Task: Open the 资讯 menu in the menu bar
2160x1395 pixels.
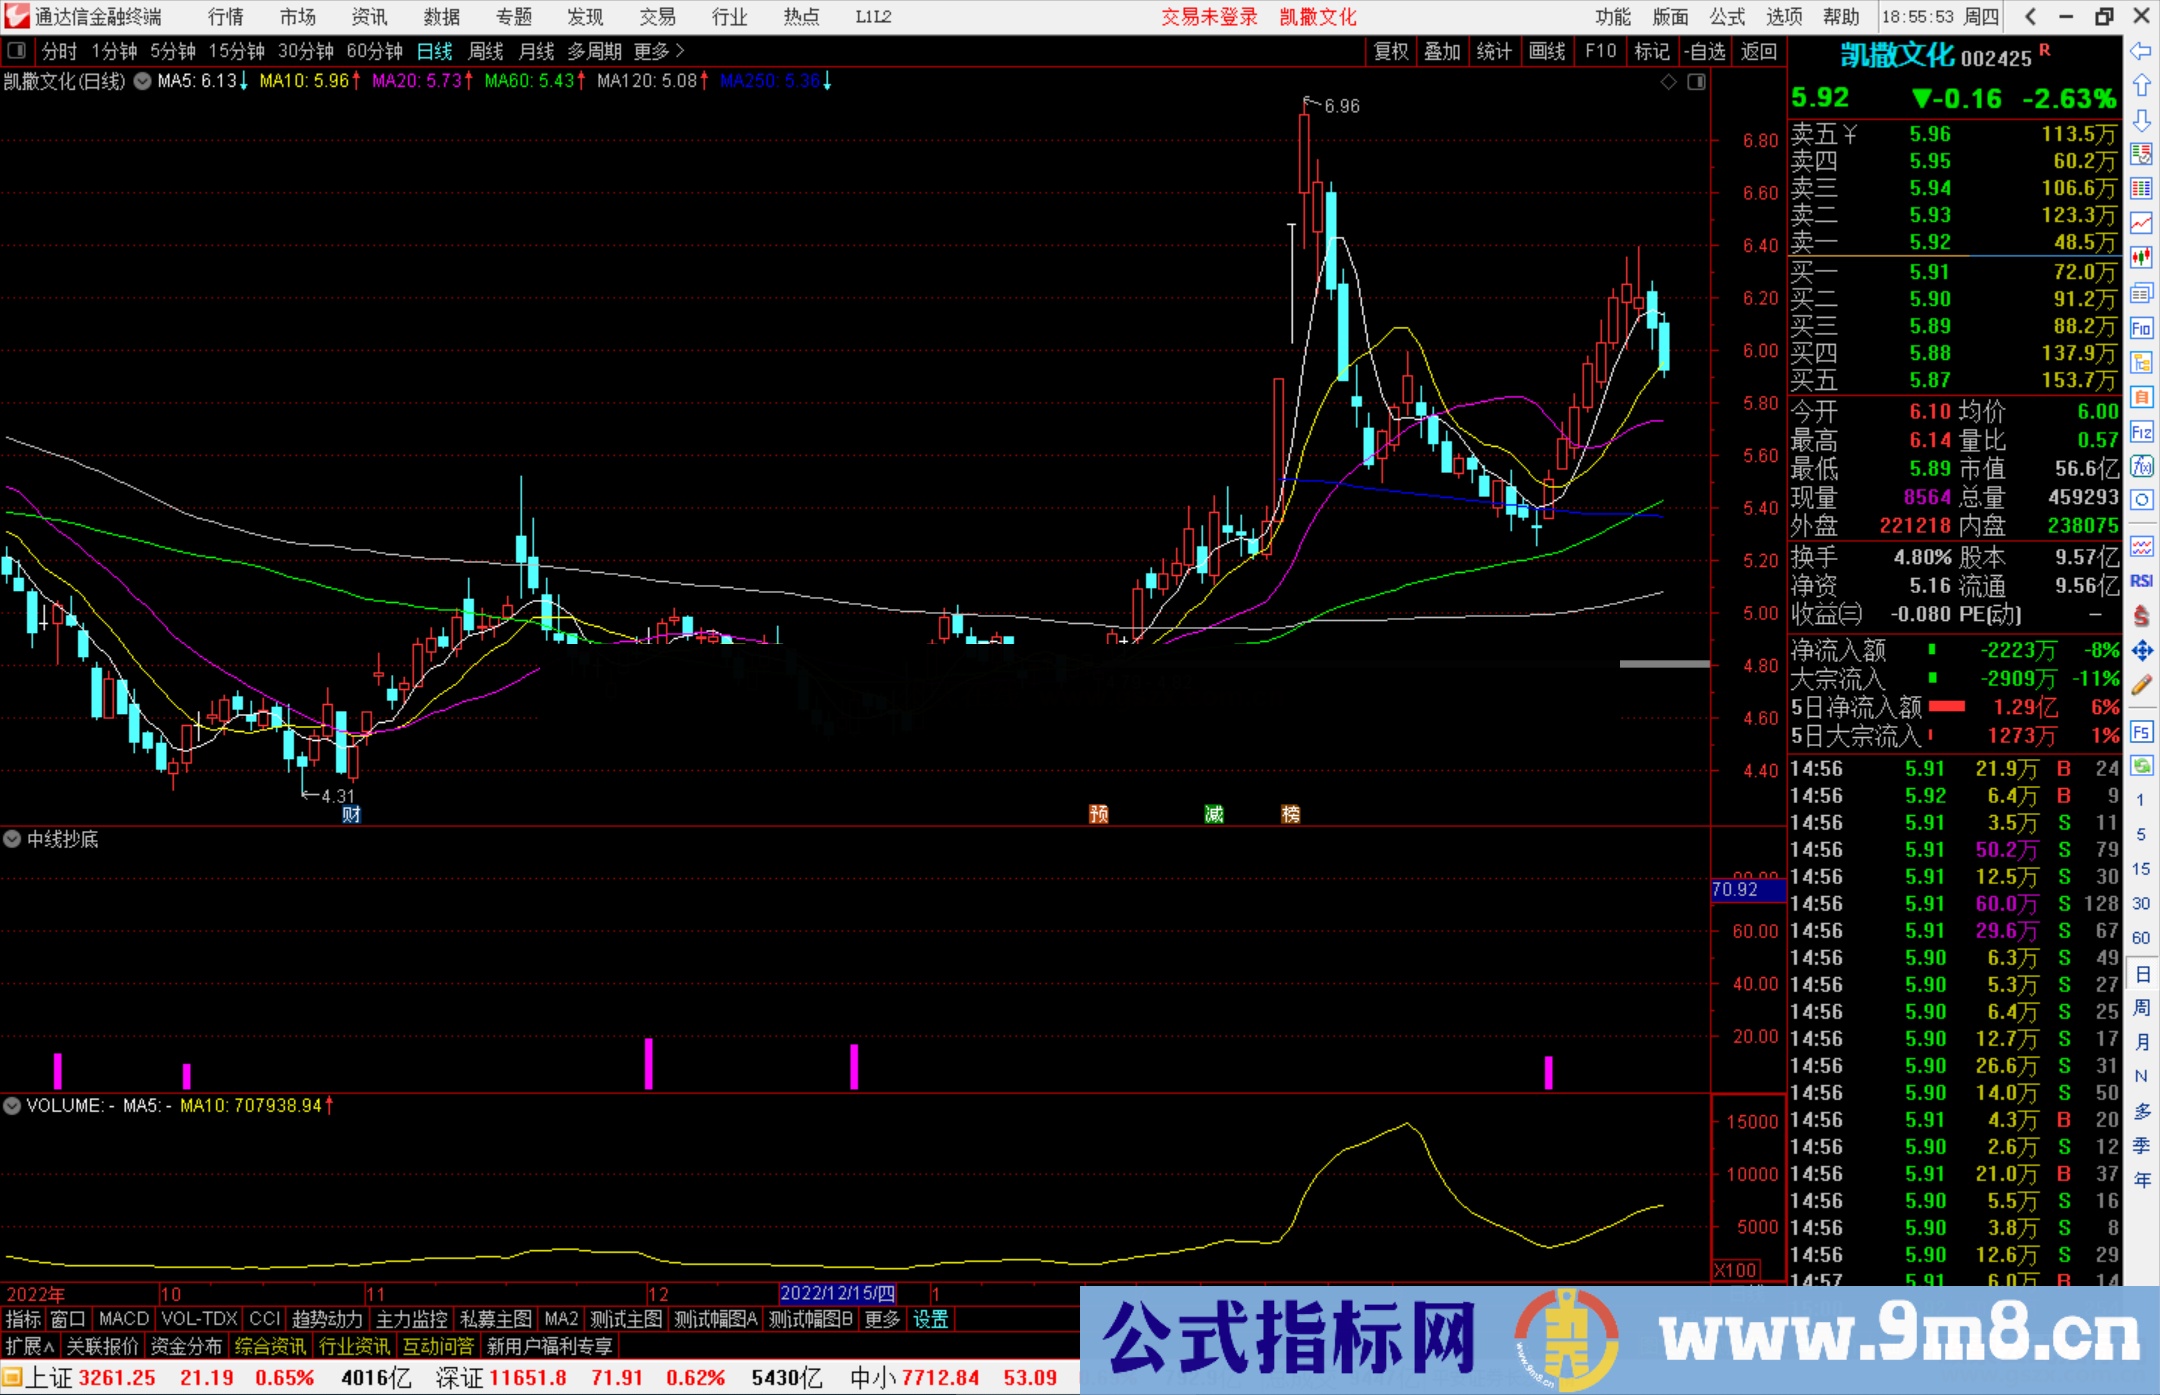Action: (x=369, y=16)
